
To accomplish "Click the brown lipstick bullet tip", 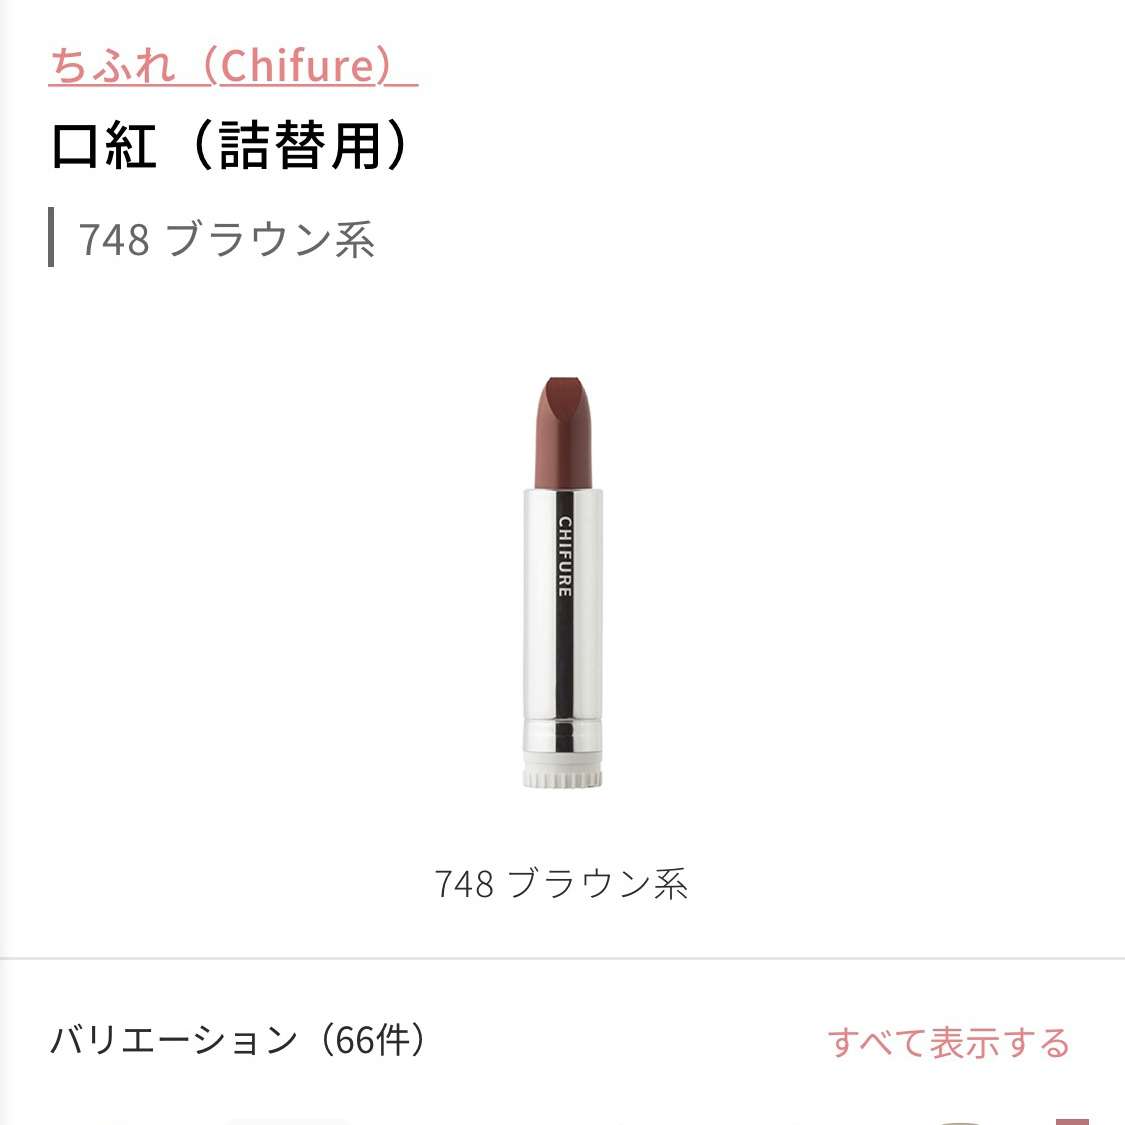I will (563, 432).
